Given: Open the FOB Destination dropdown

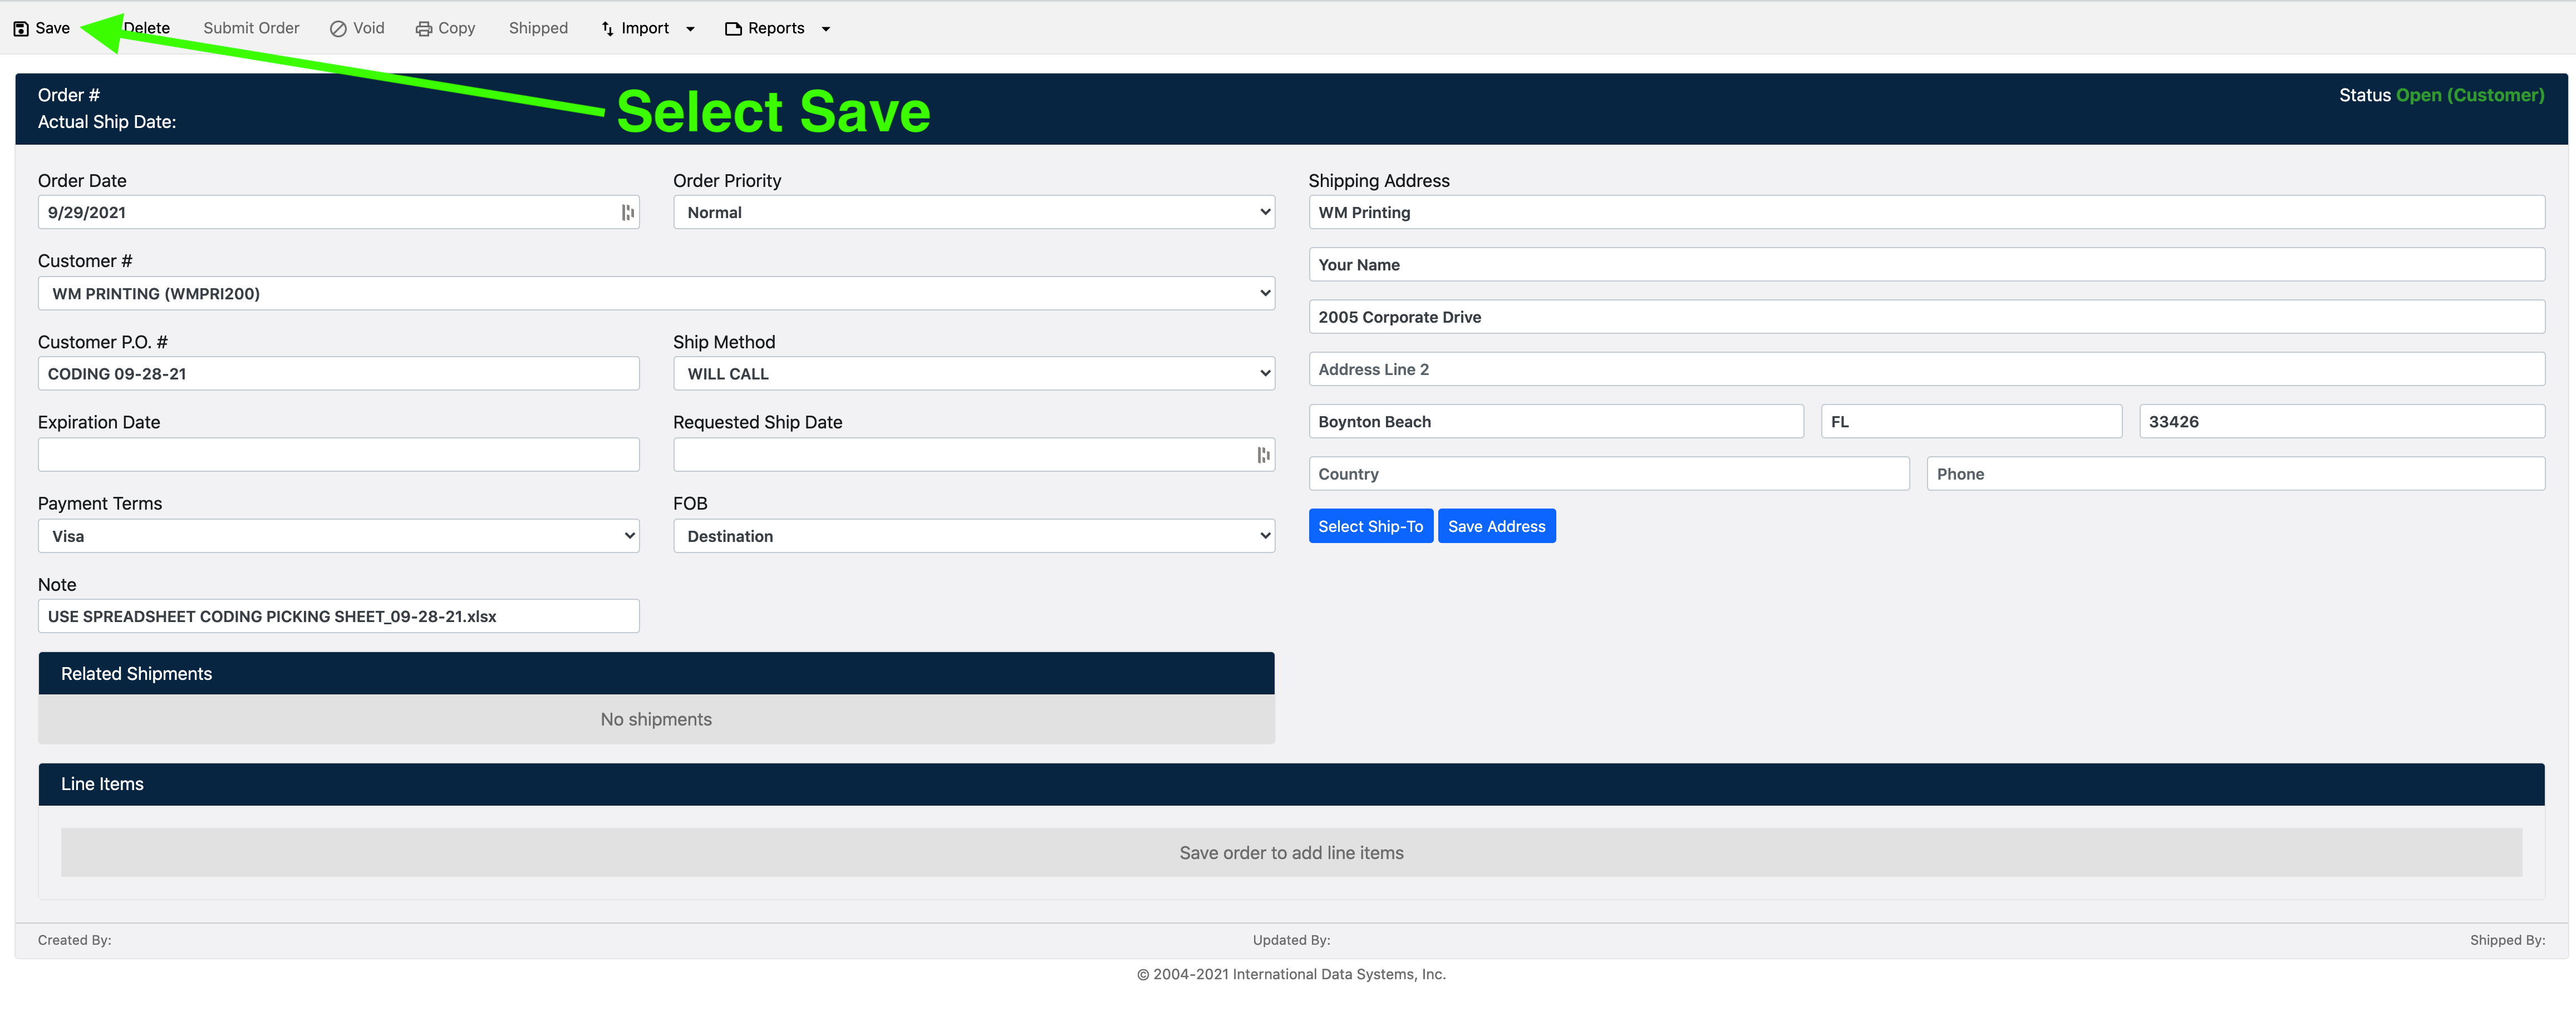Looking at the screenshot, I should point(973,537).
